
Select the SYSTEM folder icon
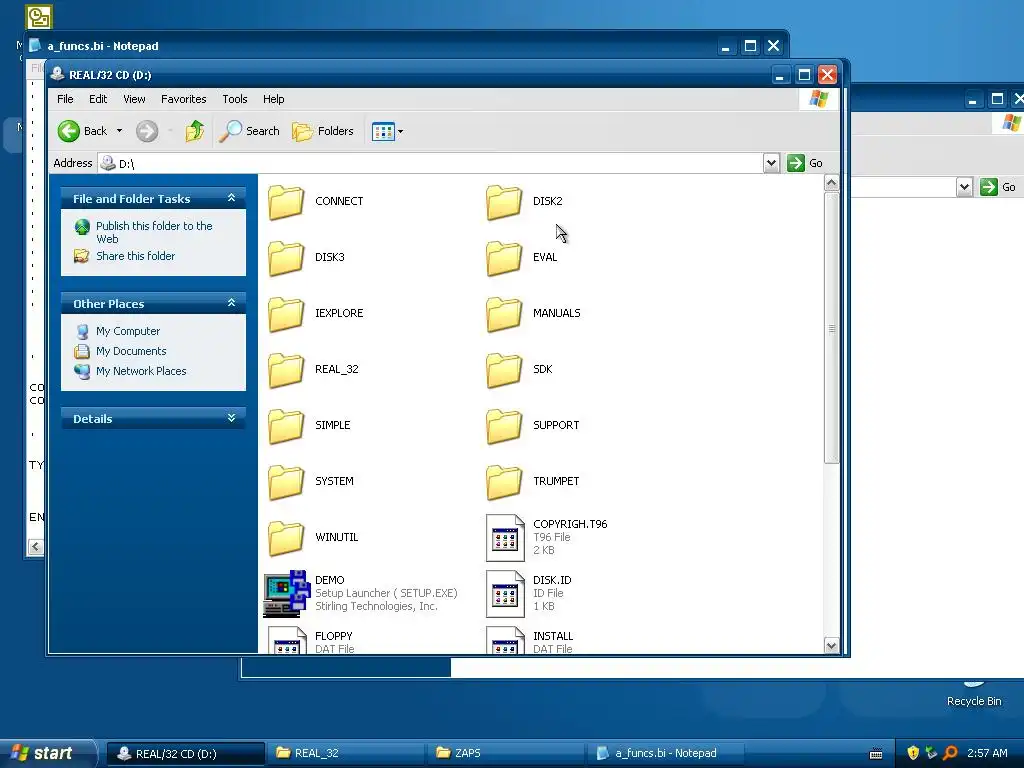(286, 483)
